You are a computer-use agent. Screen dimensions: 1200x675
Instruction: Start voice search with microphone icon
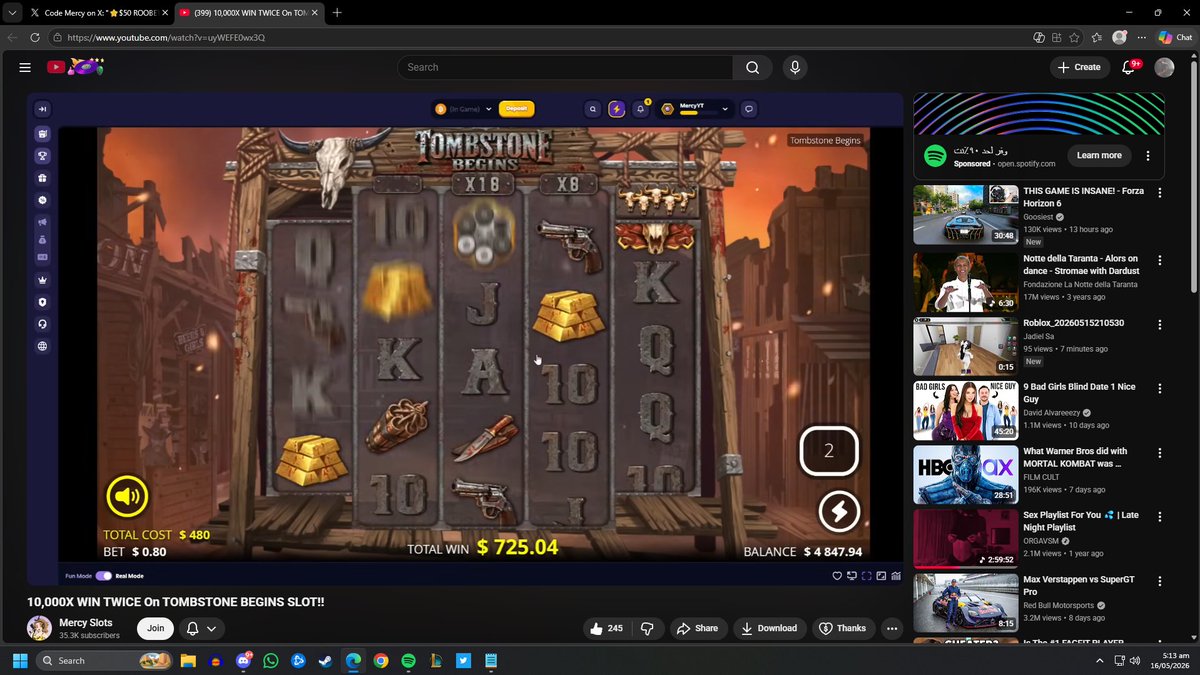coord(794,67)
